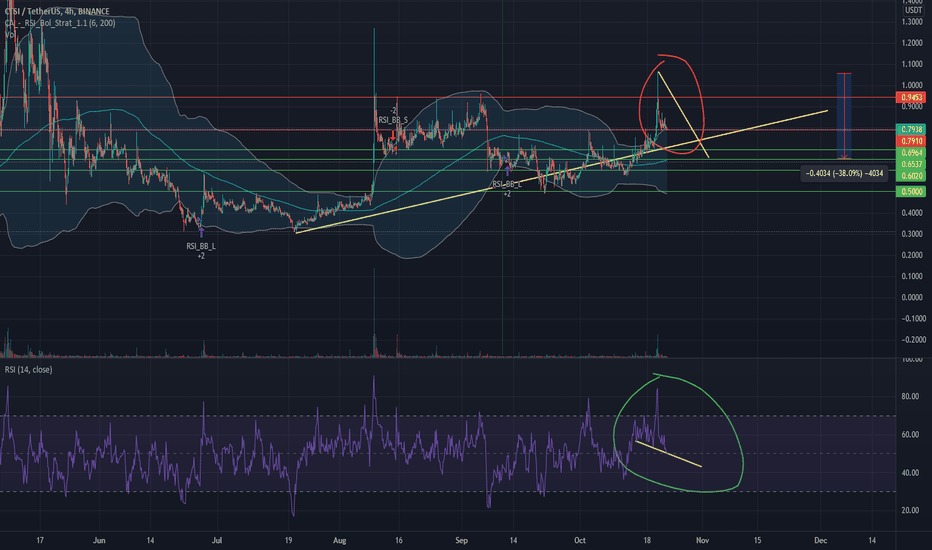Click the 20.00 RSI axis tick
932x550 pixels.
910,511
